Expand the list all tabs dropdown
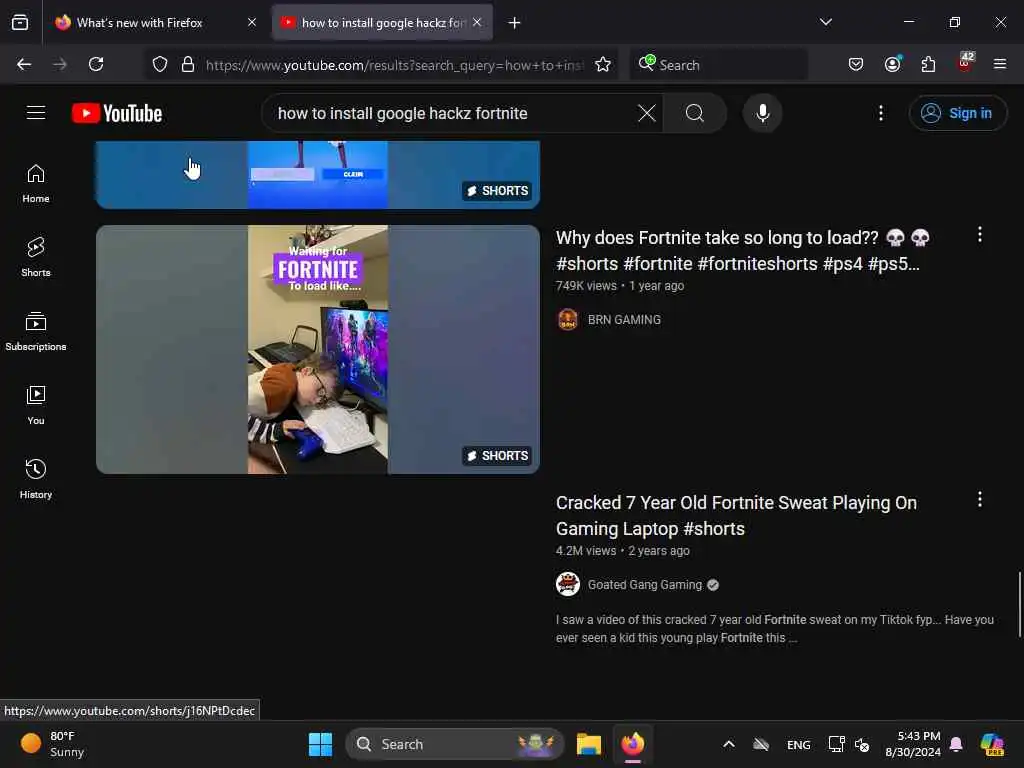Image resolution: width=1024 pixels, height=768 pixels. pyautogui.click(x=825, y=22)
